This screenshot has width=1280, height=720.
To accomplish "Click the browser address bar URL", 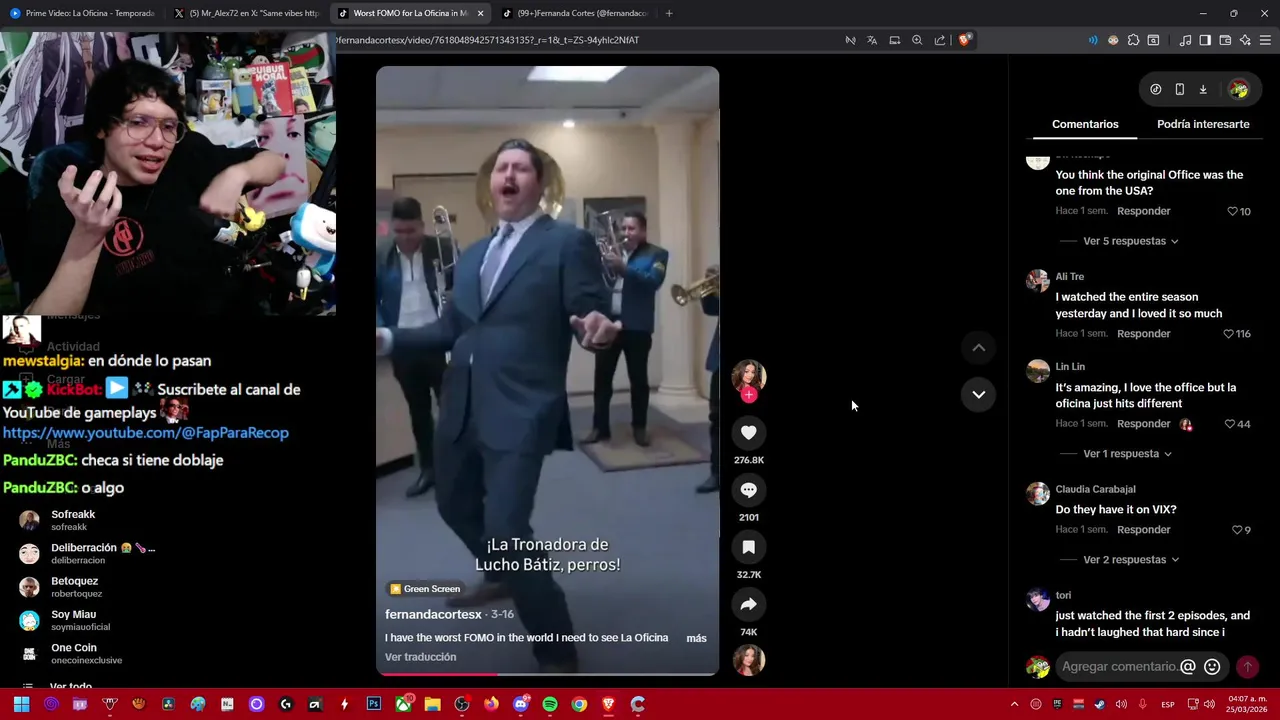I will point(487,40).
